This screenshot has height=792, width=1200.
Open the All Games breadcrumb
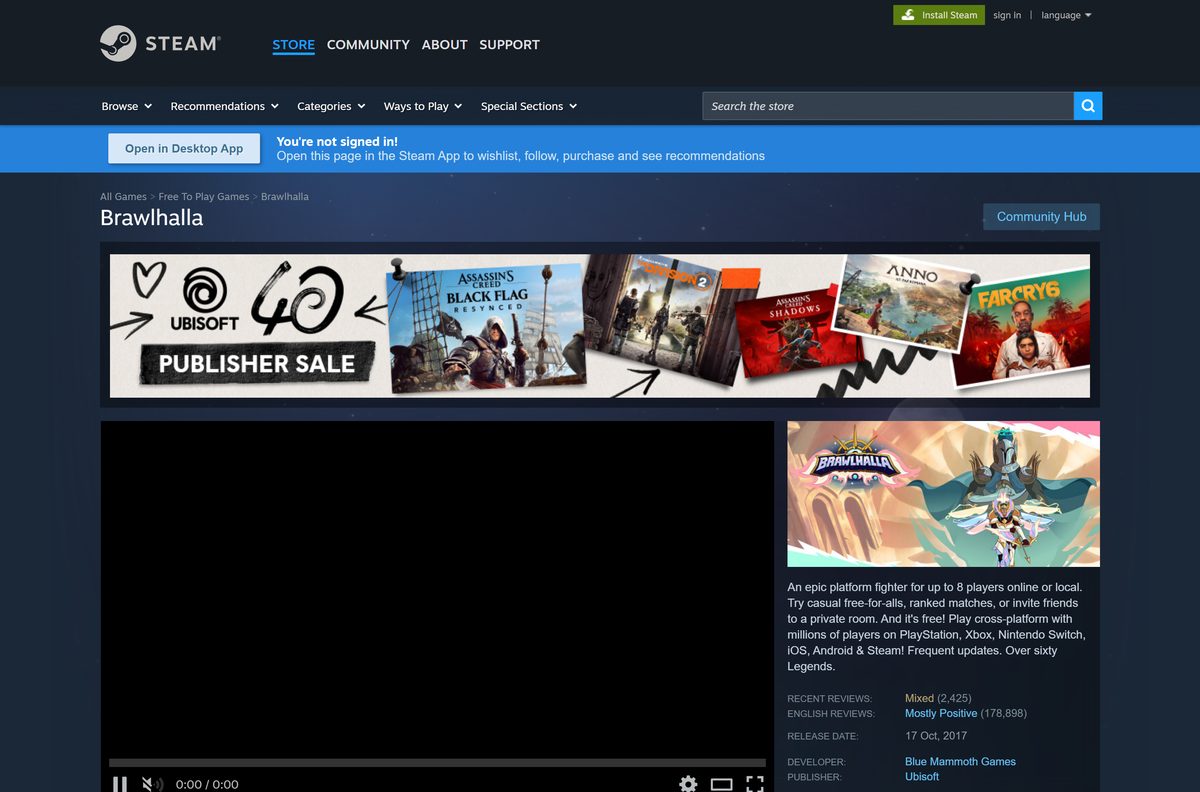tap(123, 197)
